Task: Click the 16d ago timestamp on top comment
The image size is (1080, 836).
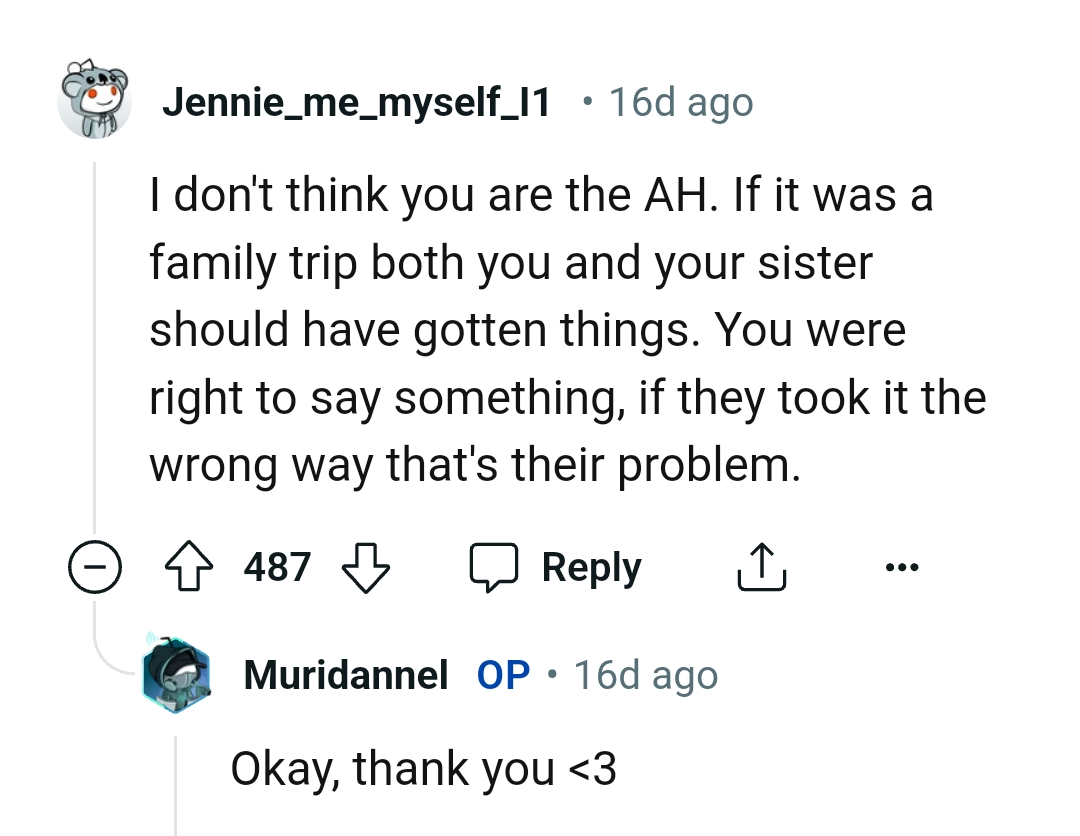Action: point(682,101)
